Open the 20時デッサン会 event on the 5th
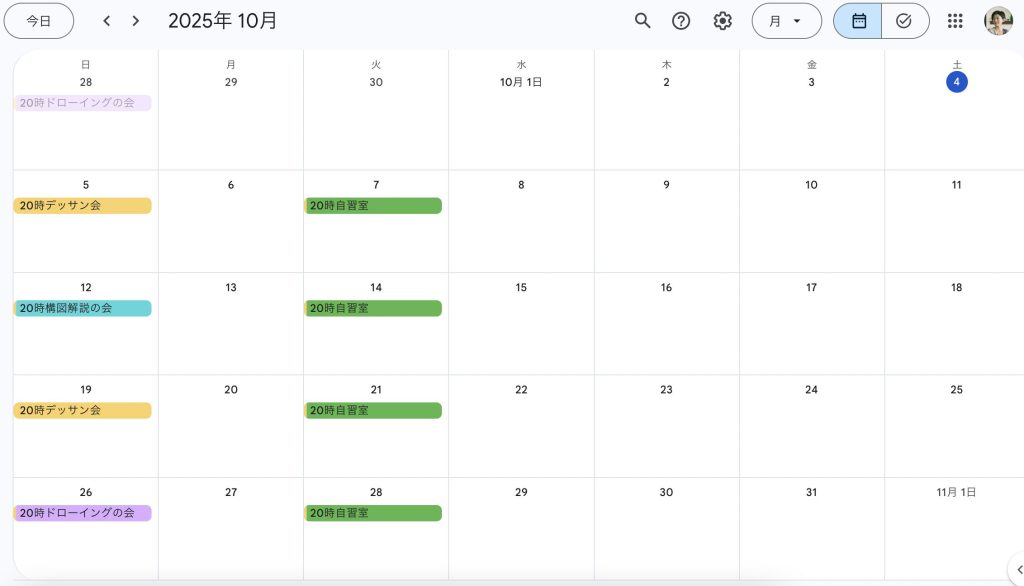This screenshot has width=1024, height=586. coord(83,206)
